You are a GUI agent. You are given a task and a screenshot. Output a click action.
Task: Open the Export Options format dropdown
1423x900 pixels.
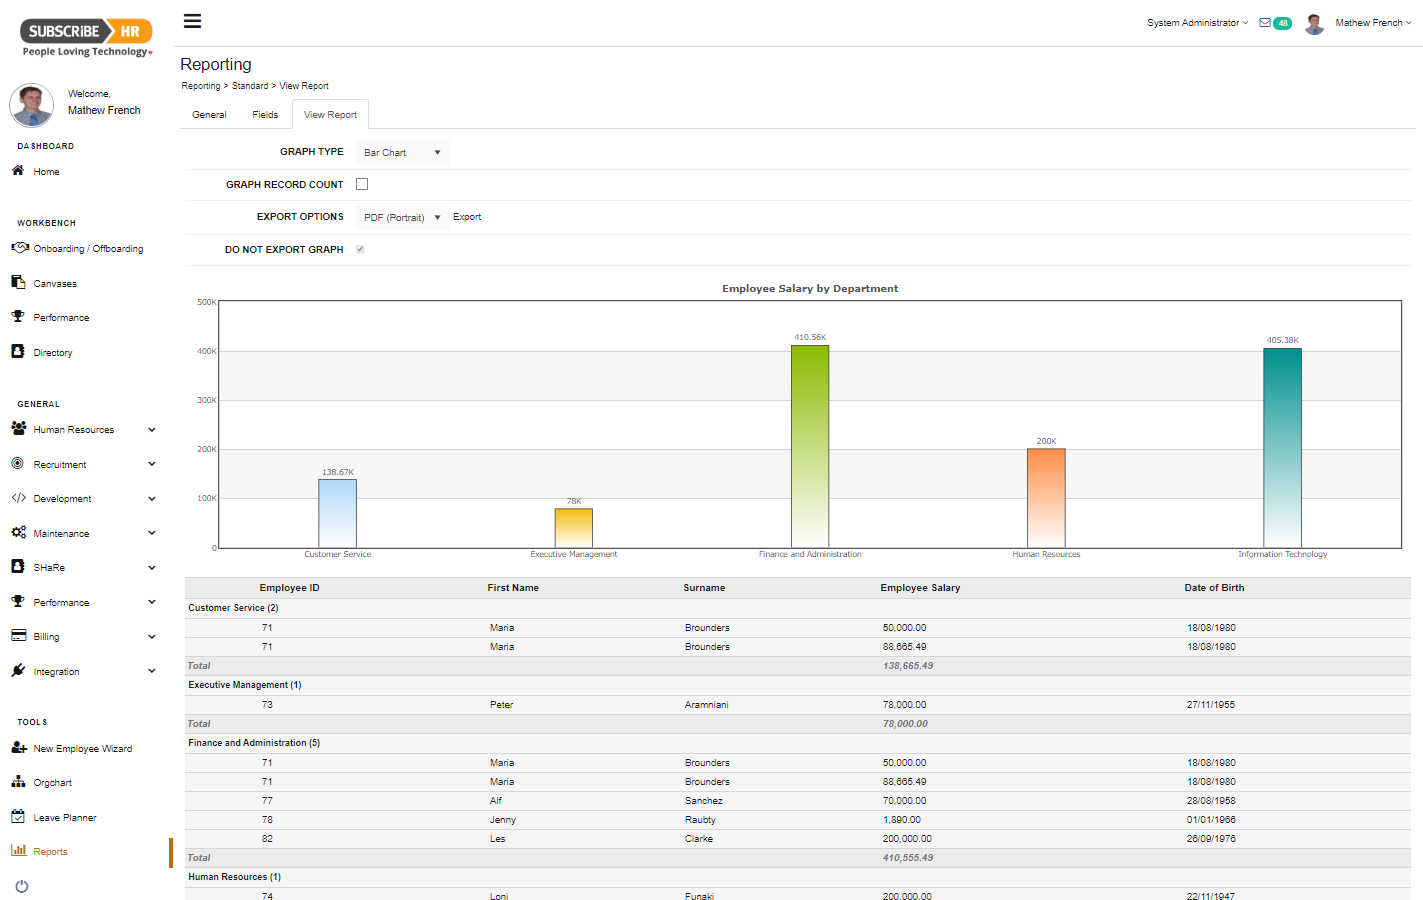pos(402,217)
